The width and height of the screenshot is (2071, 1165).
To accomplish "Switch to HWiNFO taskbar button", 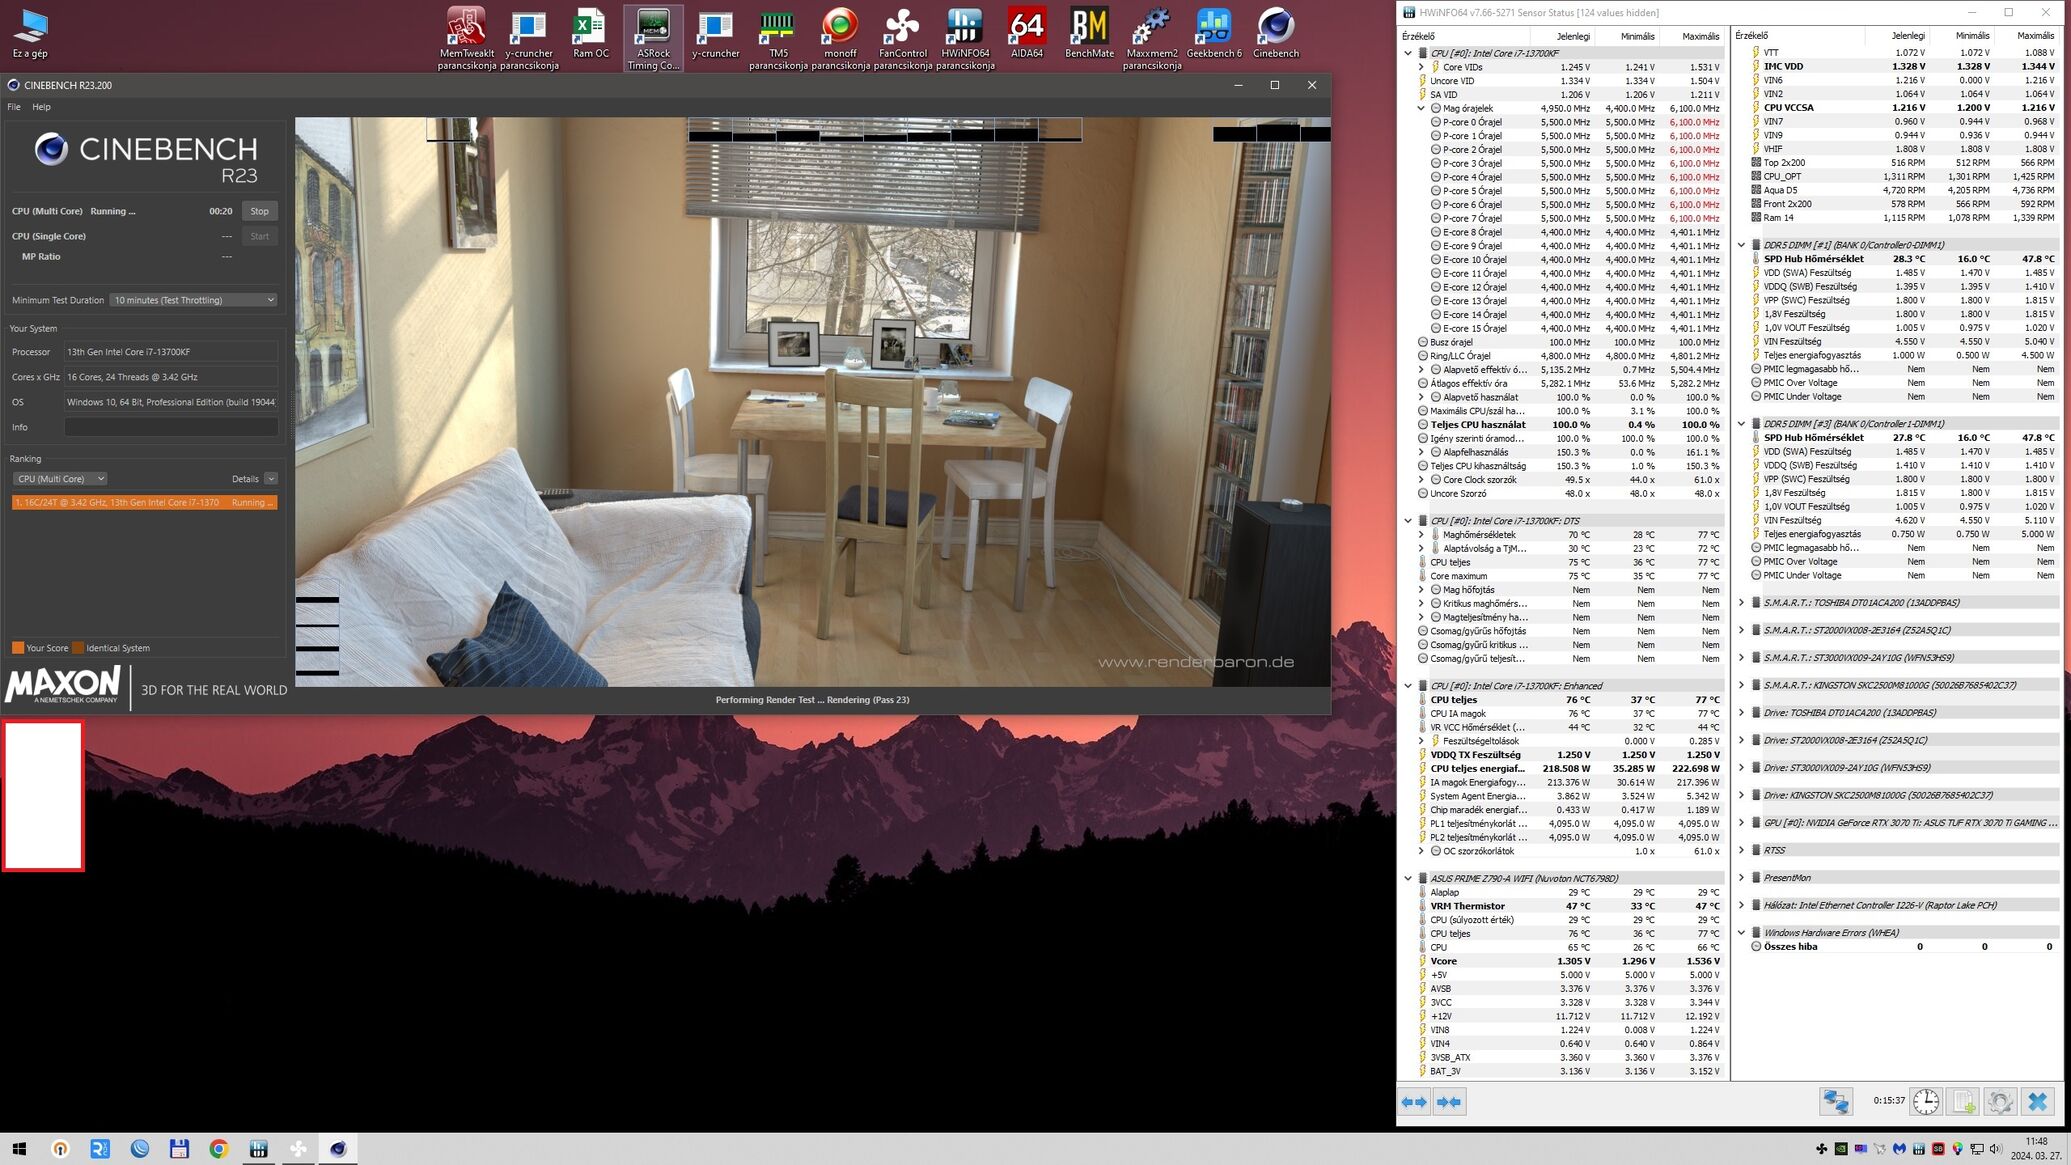I will coord(258,1149).
